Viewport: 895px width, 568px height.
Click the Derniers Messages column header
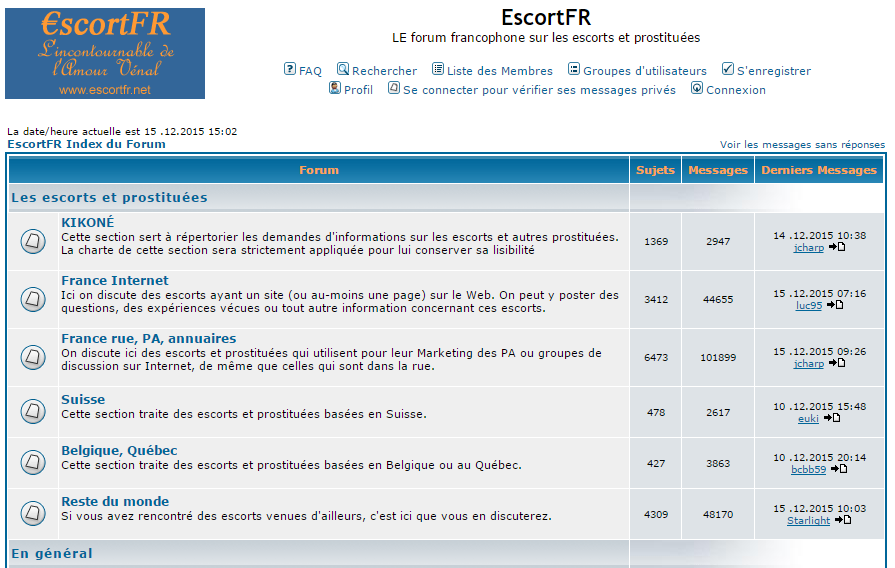[819, 170]
